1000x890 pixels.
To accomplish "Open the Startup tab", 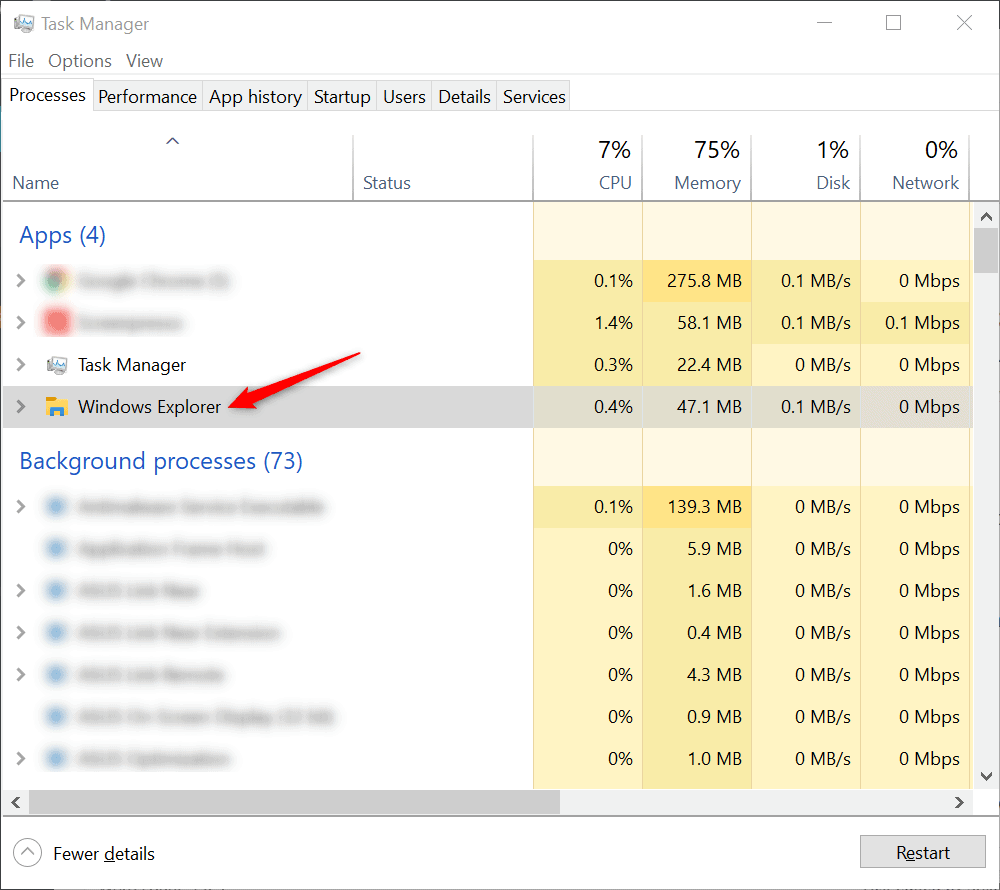I will pyautogui.click(x=342, y=97).
